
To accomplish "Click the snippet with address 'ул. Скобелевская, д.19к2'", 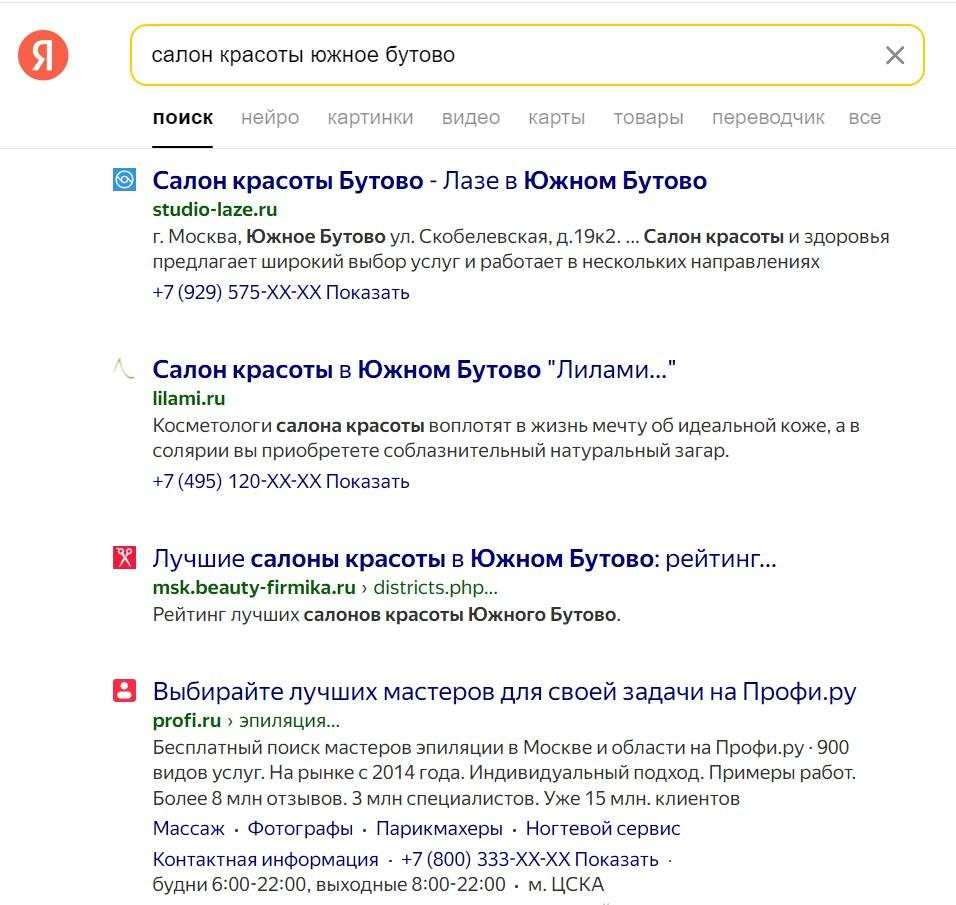I will [521, 249].
